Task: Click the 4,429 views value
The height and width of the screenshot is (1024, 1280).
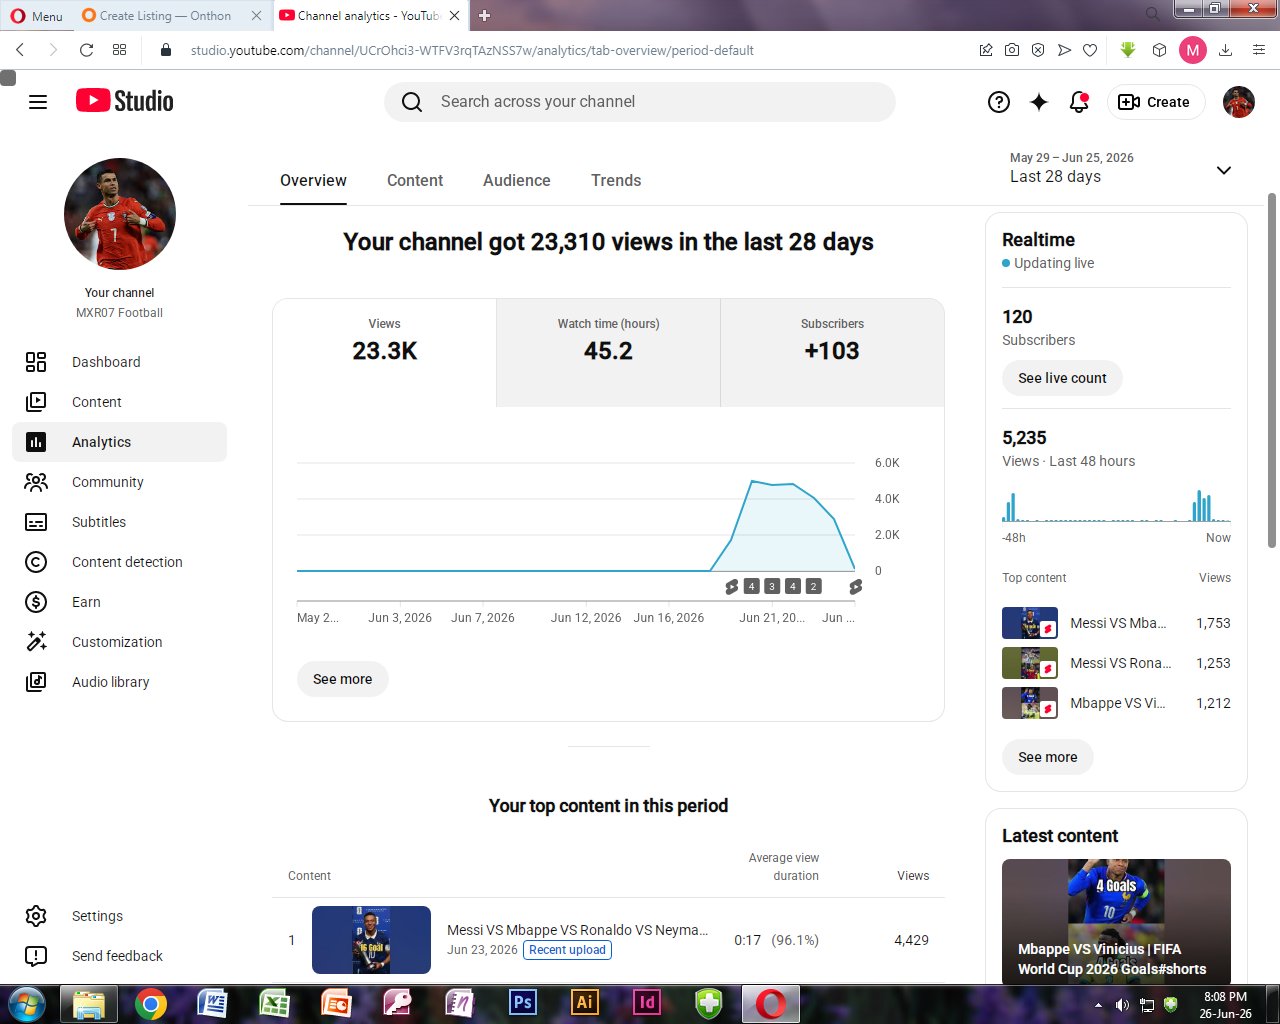Action: [x=911, y=940]
